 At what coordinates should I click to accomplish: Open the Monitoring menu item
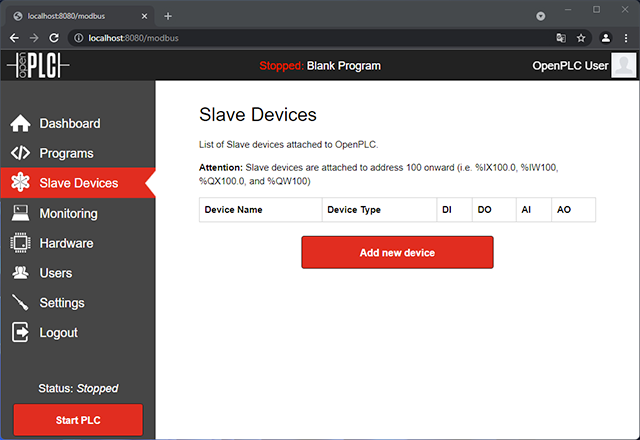click(68, 213)
